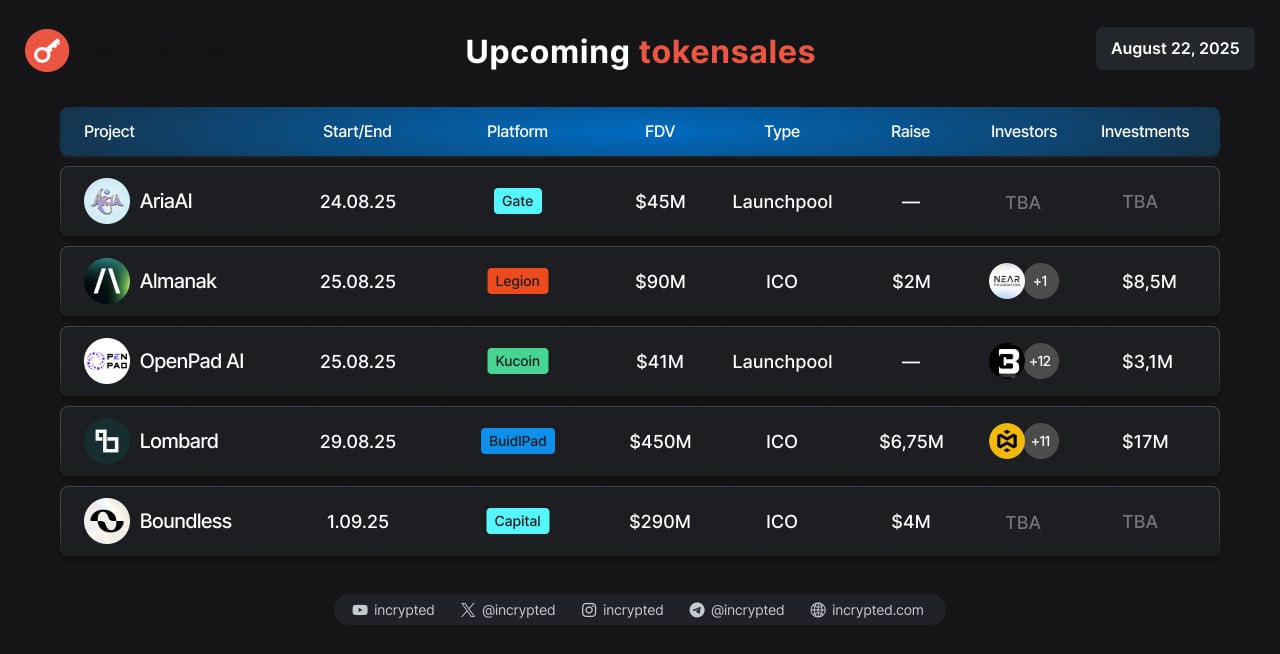
Task: Click the yellow investor icon in Lombard row
Action: 1007,441
